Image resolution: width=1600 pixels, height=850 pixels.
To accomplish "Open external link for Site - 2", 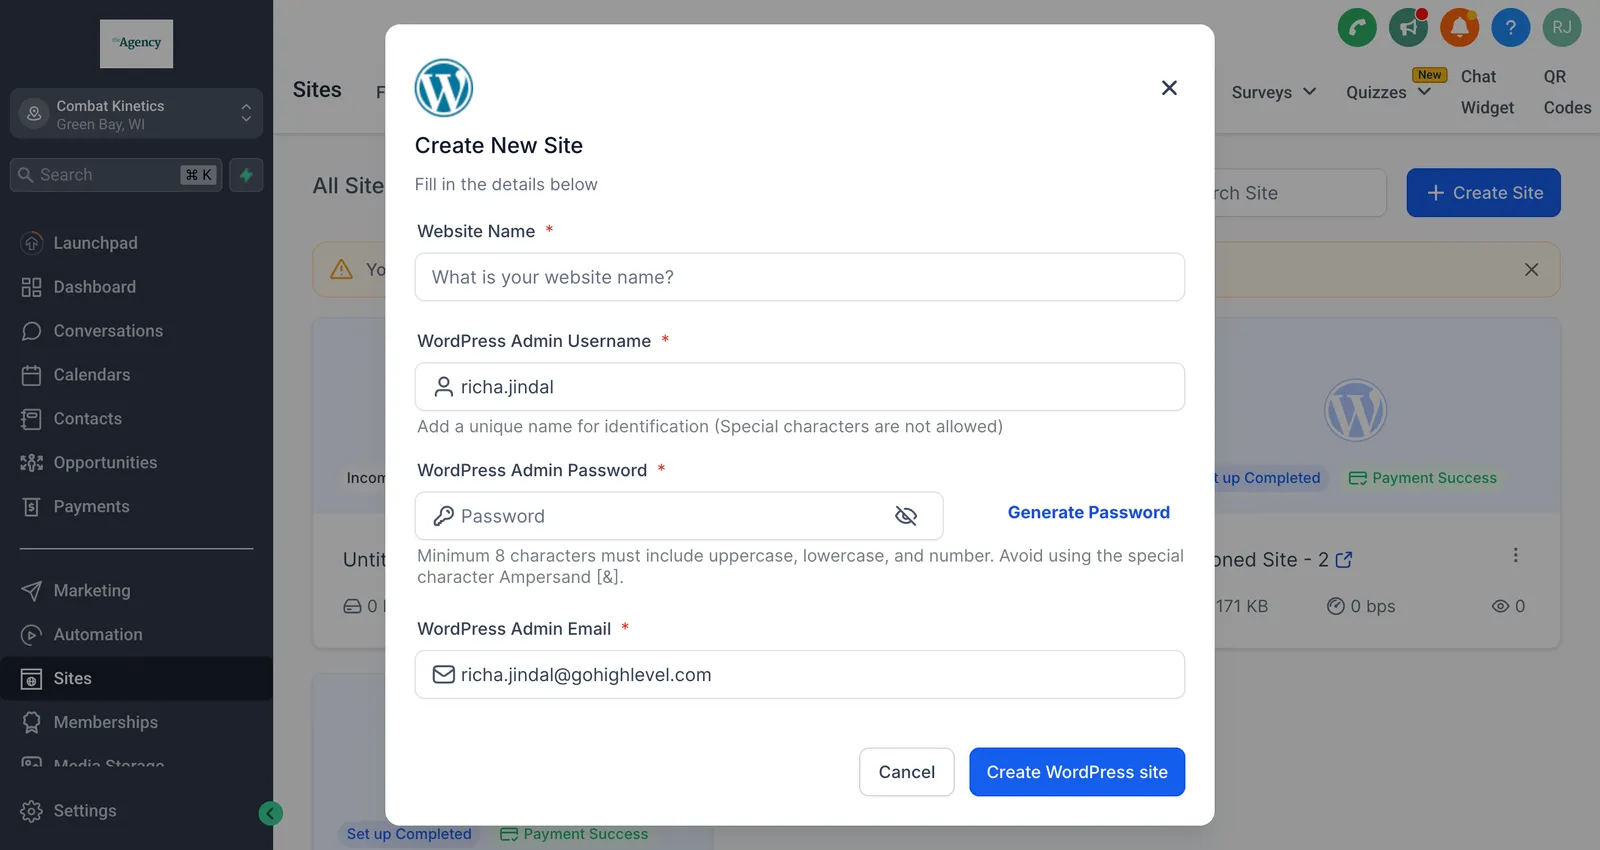I will 1344,560.
